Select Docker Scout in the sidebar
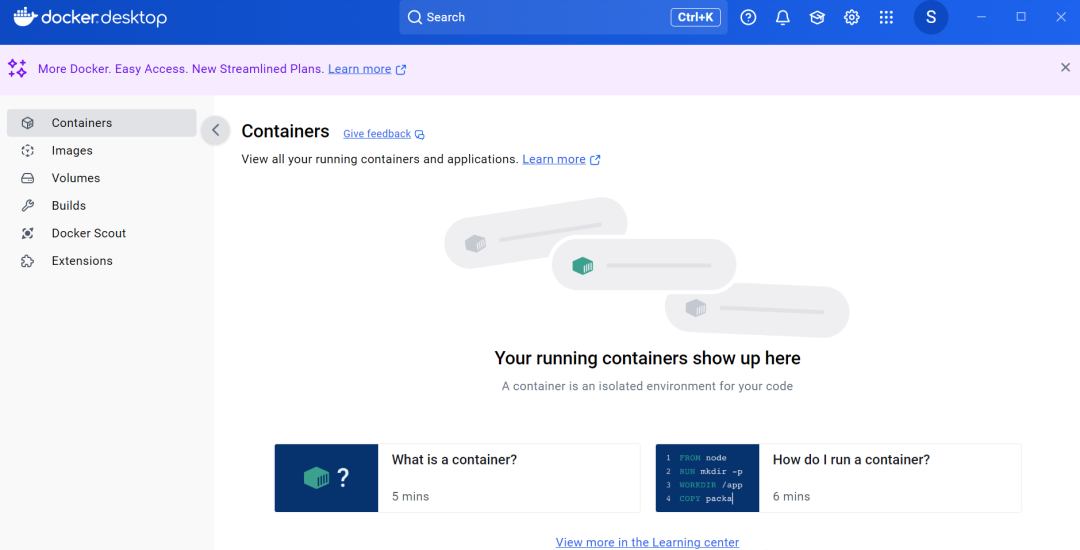The height and width of the screenshot is (550, 1080). 102,233
